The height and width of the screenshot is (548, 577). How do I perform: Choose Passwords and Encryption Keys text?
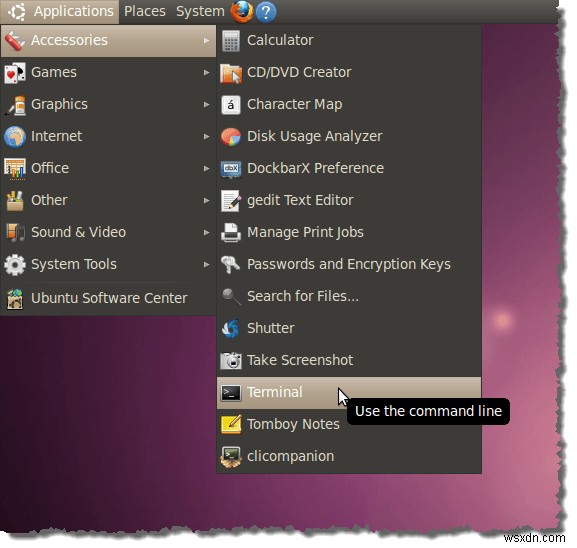(x=348, y=265)
